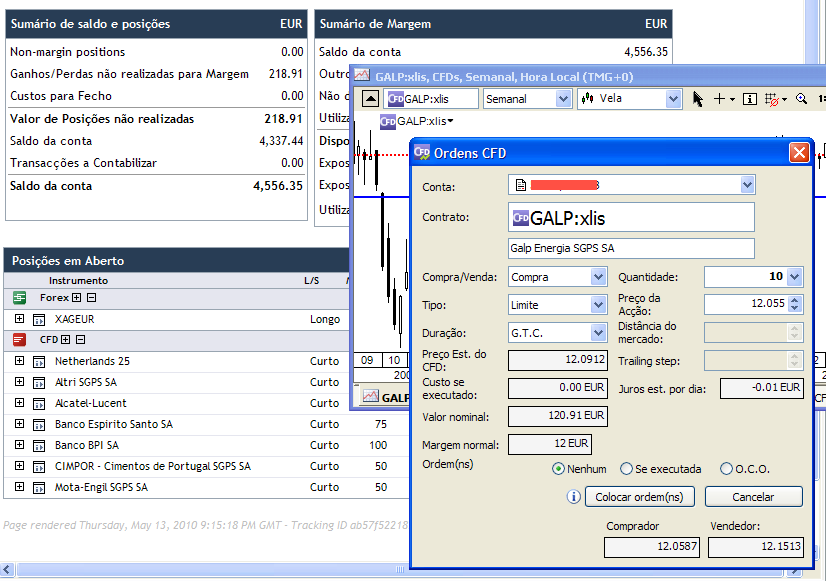
Task: Collapse all CFD positions with minus
Action: pos(80,340)
